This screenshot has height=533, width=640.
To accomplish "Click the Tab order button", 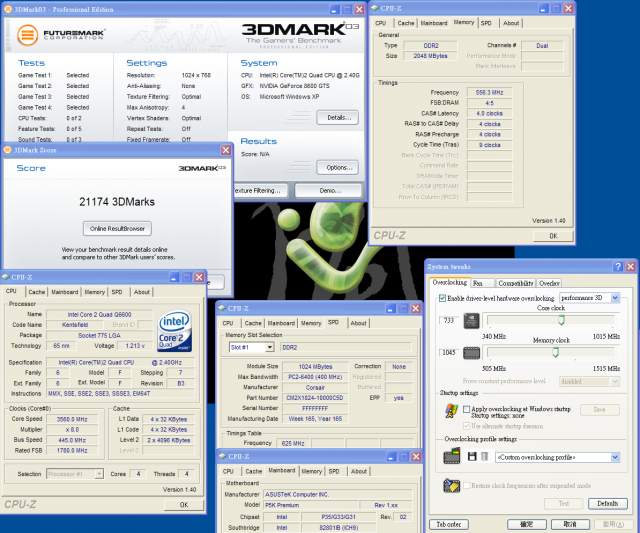I will pyautogui.click(x=449, y=524).
